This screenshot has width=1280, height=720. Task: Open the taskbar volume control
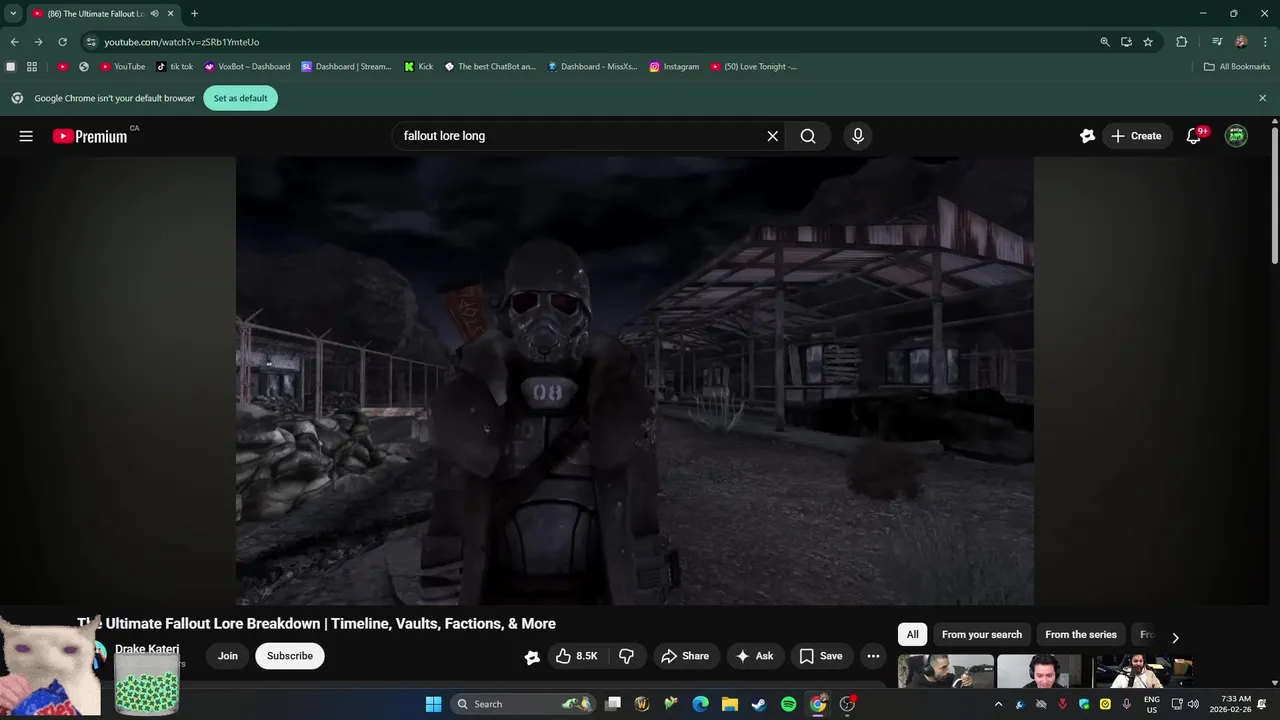(x=1193, y=704)
